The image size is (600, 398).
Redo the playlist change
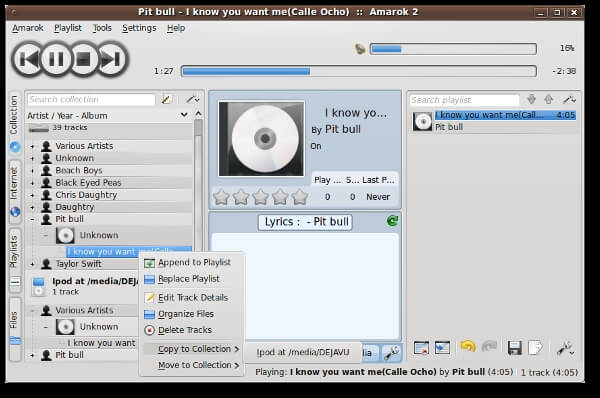(x=489, y=347)
